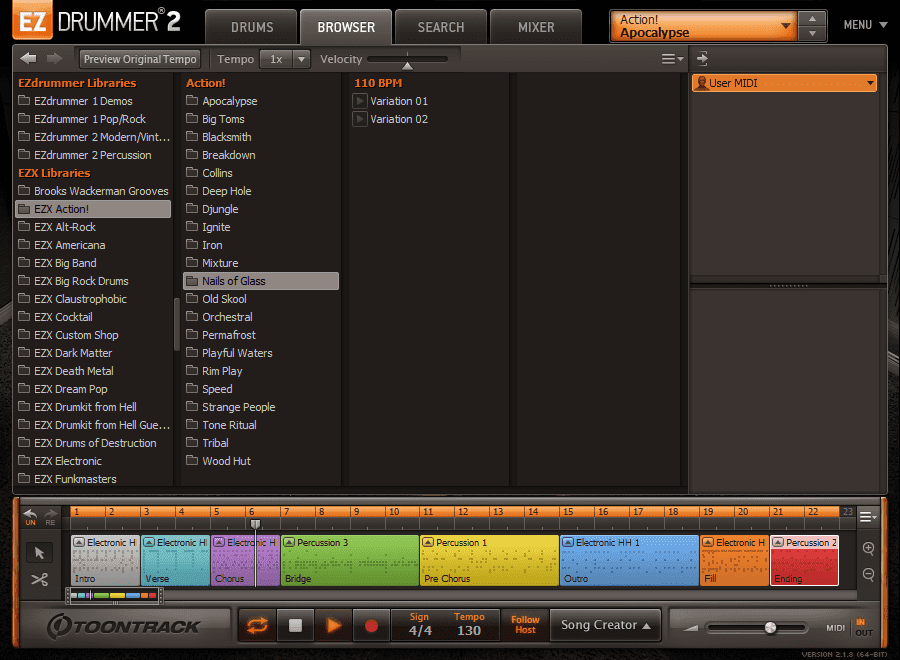Screen dimensions: 900x660
Task: Click the song overview minimap strip
Action: point(114,596)
